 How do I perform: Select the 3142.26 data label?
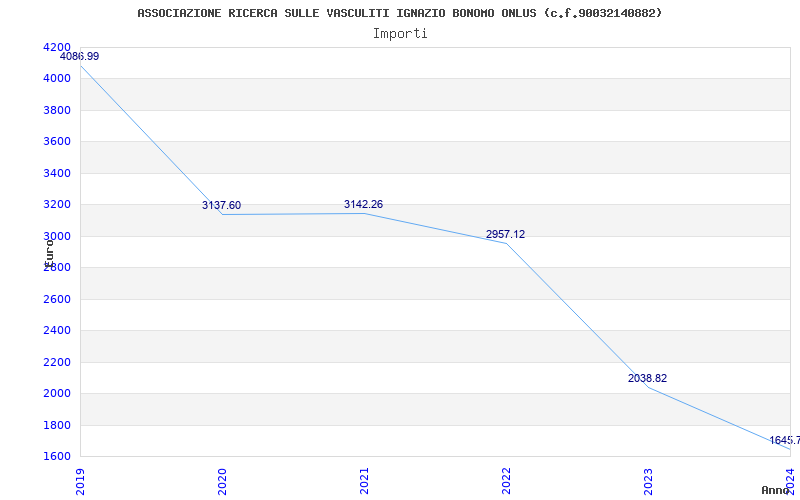[x=363, y=205]
